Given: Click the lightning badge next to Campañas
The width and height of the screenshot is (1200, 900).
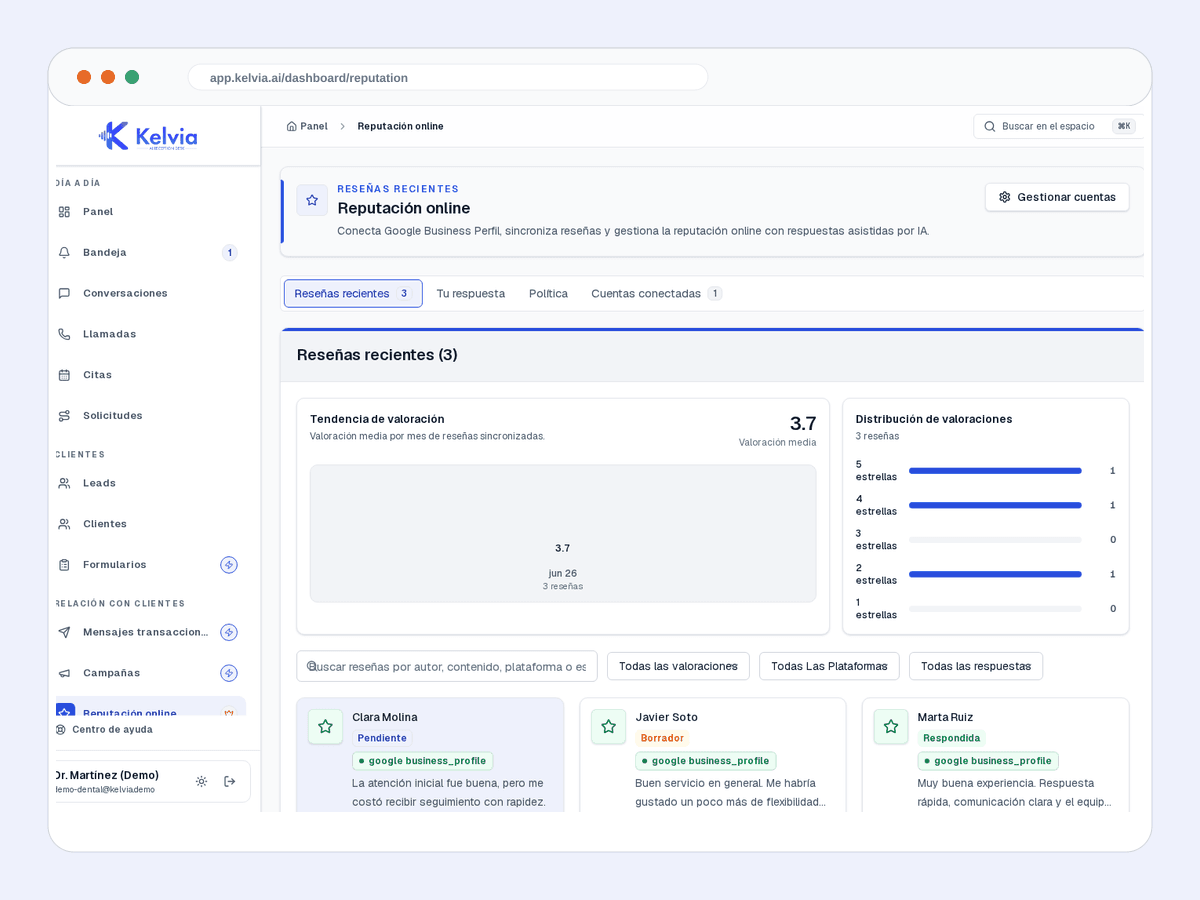Looking at the screenshot, I should [229, 673].
